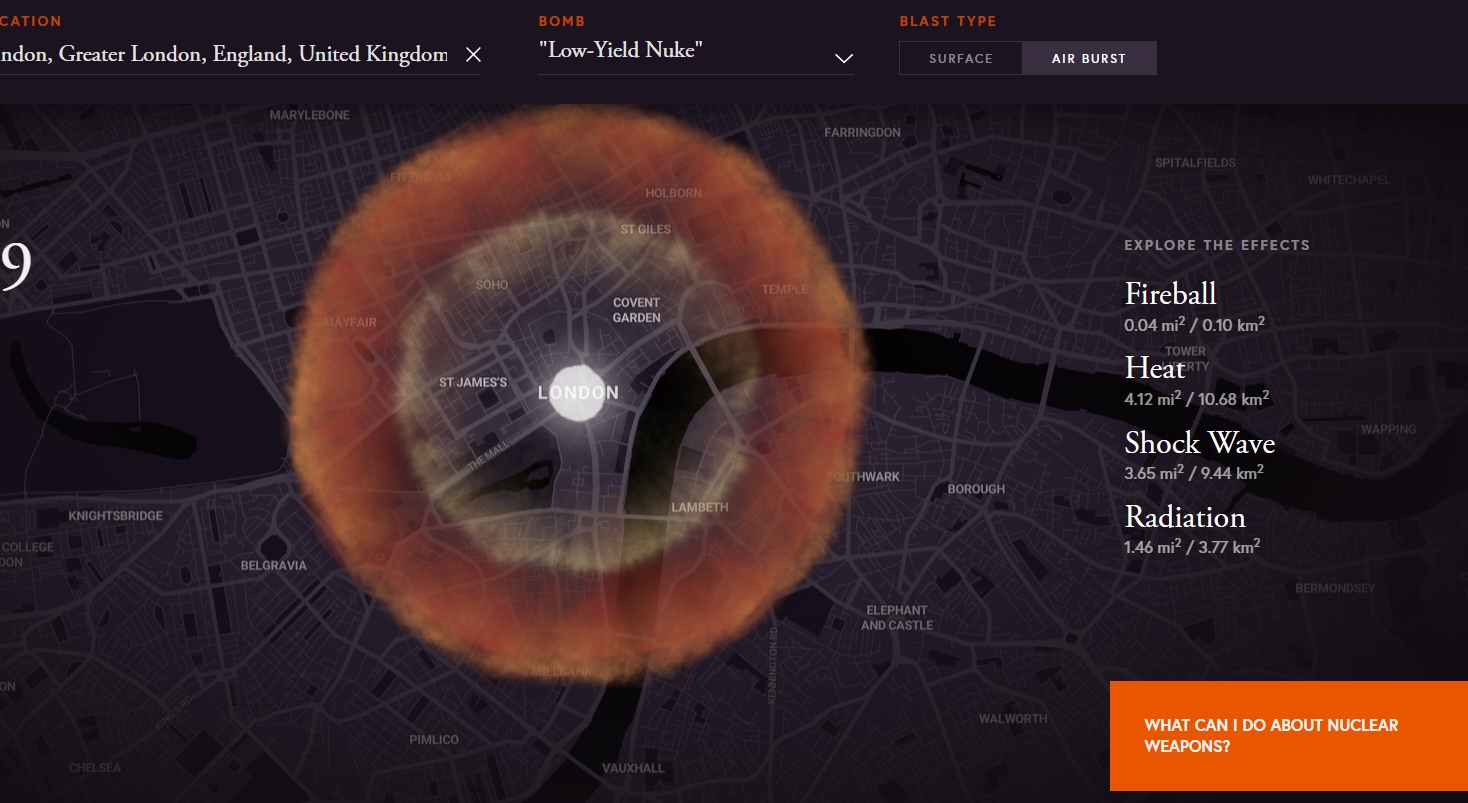Screen dimensions: 1468x803
Task: Click the Chelsea map label
Action: [95, 768]
